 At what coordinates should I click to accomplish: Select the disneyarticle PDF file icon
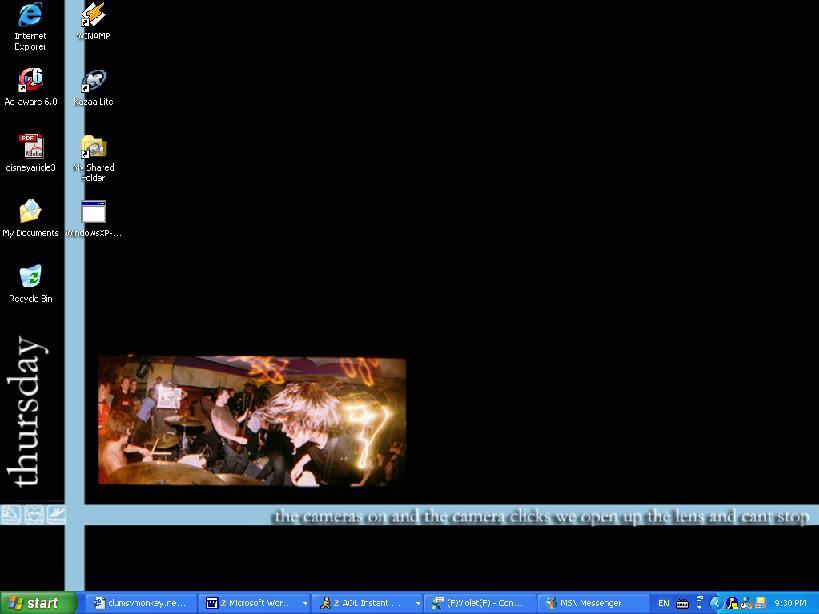(x=30, y=148)
